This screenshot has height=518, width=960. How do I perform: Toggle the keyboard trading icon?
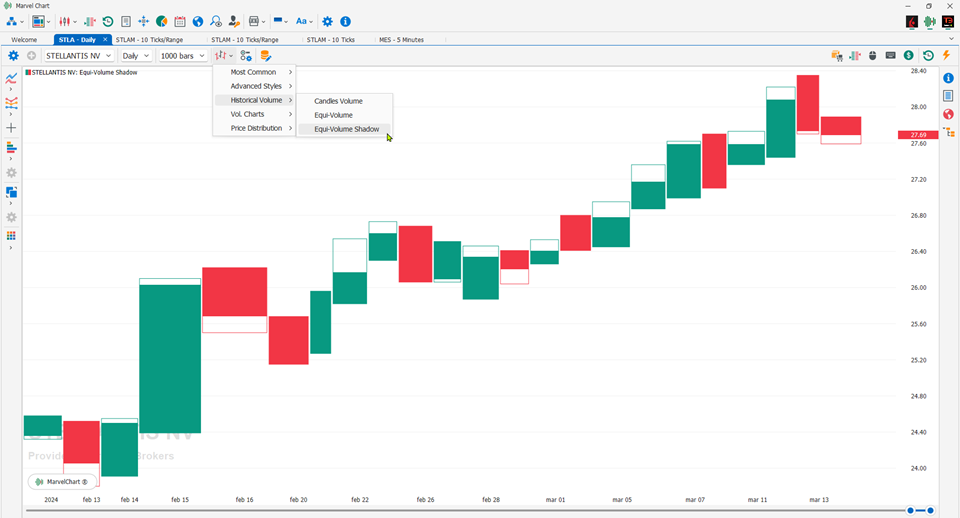[890, 56]
